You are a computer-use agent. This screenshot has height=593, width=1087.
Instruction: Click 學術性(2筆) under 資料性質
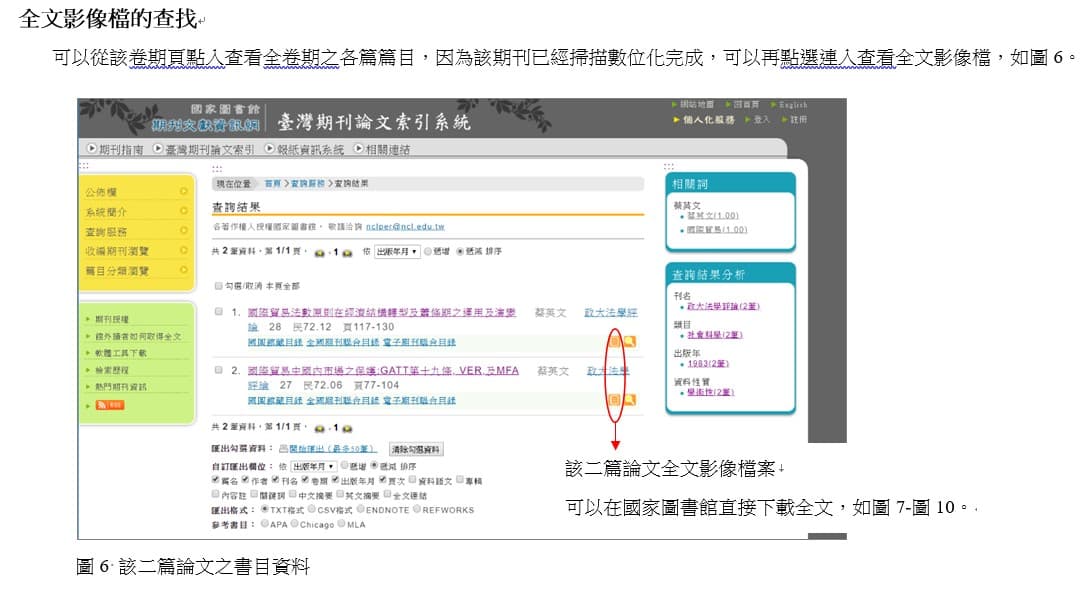click(x=710, y=393)
